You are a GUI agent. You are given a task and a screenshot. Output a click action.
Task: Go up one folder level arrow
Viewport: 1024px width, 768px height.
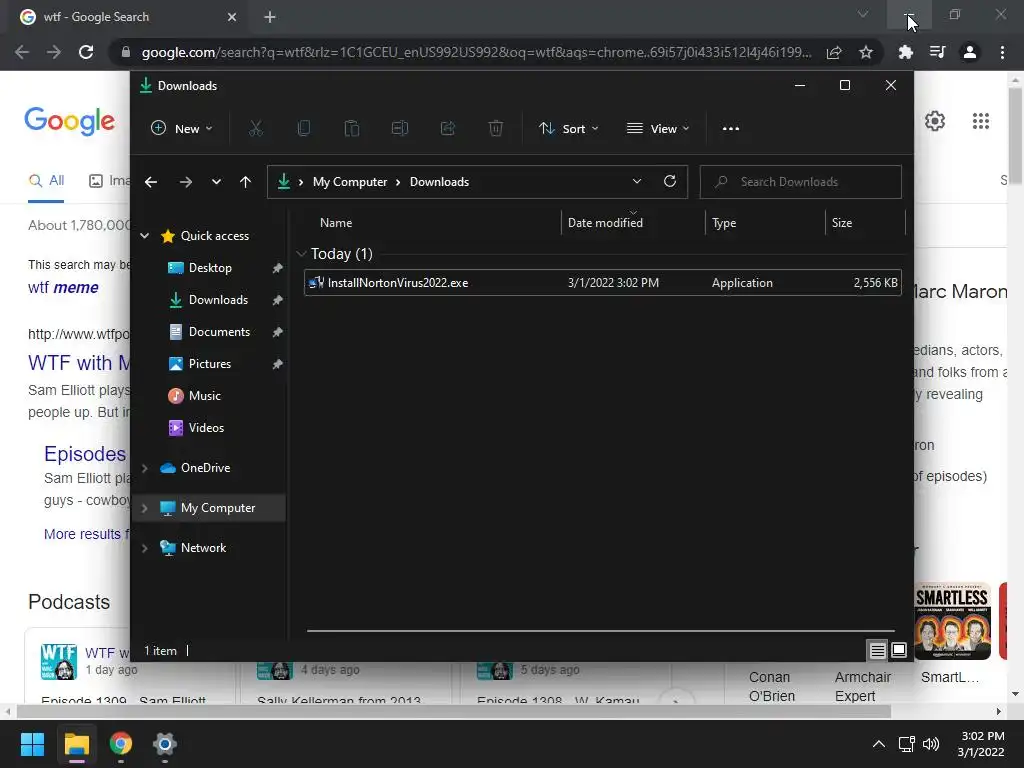246,182
